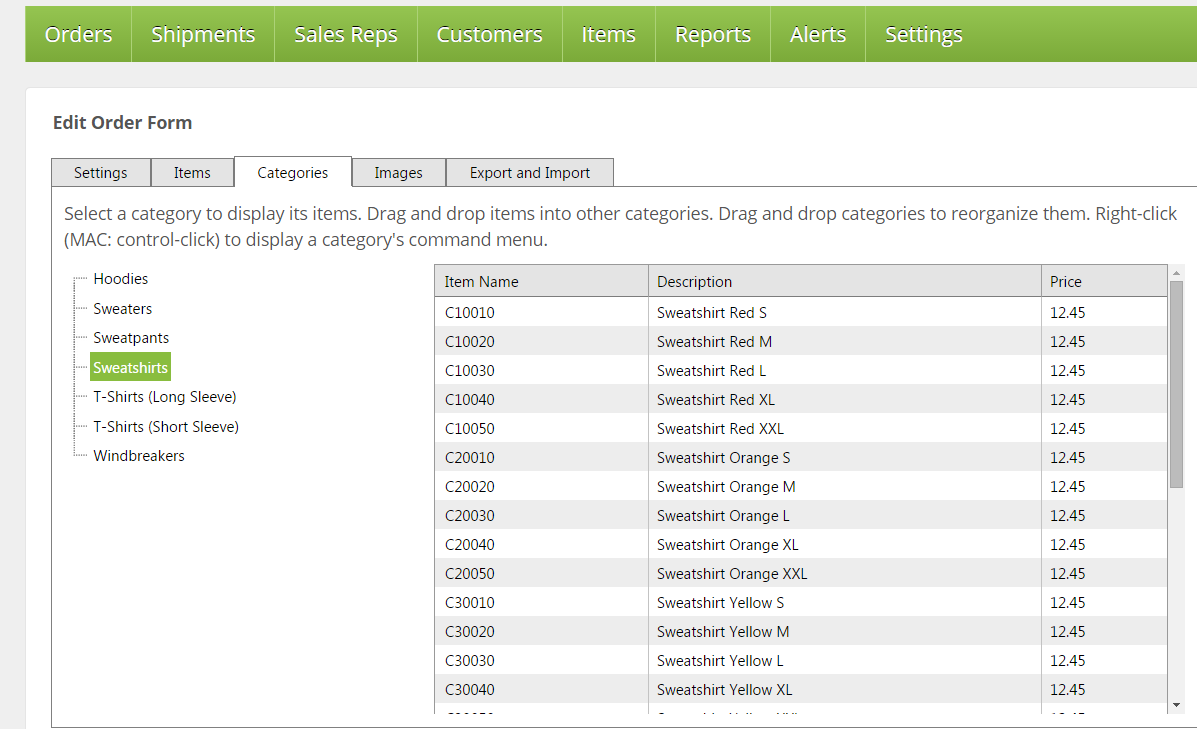Click the scroll up arrow of item list
This screenshot has height=729, width=1197.
click(x=1176, y=273)
